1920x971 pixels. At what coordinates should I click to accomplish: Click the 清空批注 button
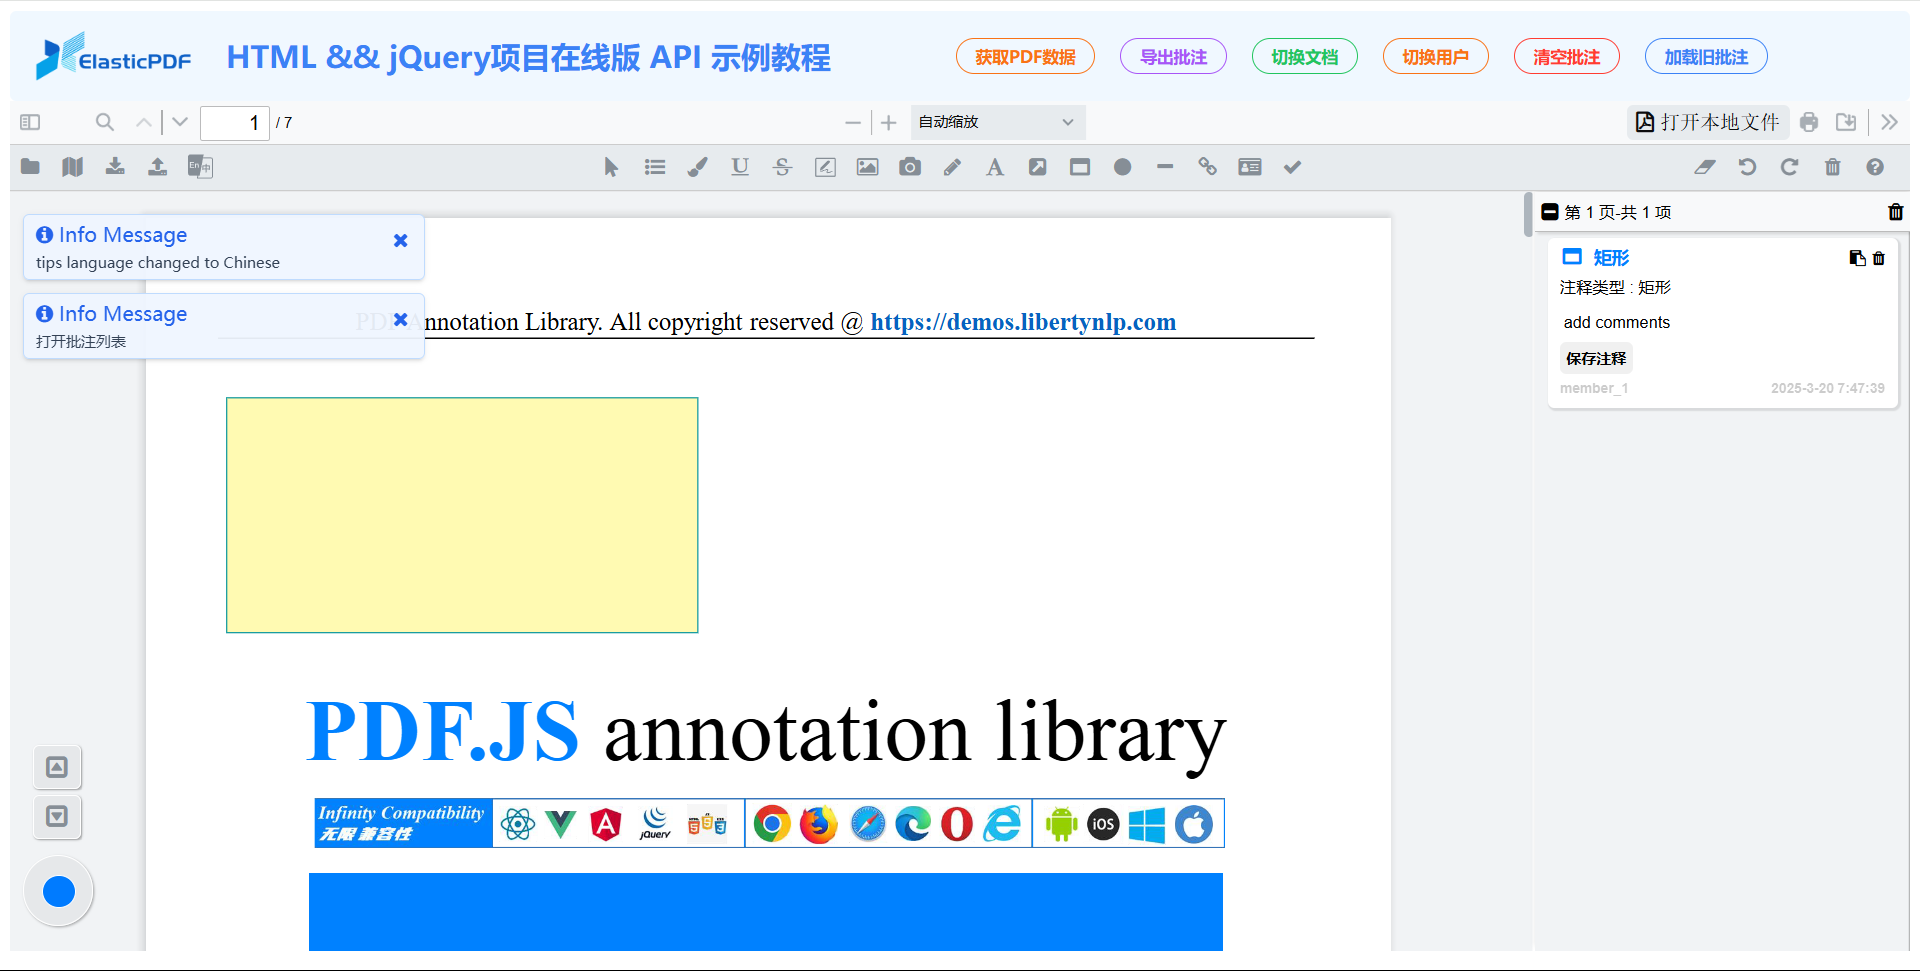point(1566,57)
